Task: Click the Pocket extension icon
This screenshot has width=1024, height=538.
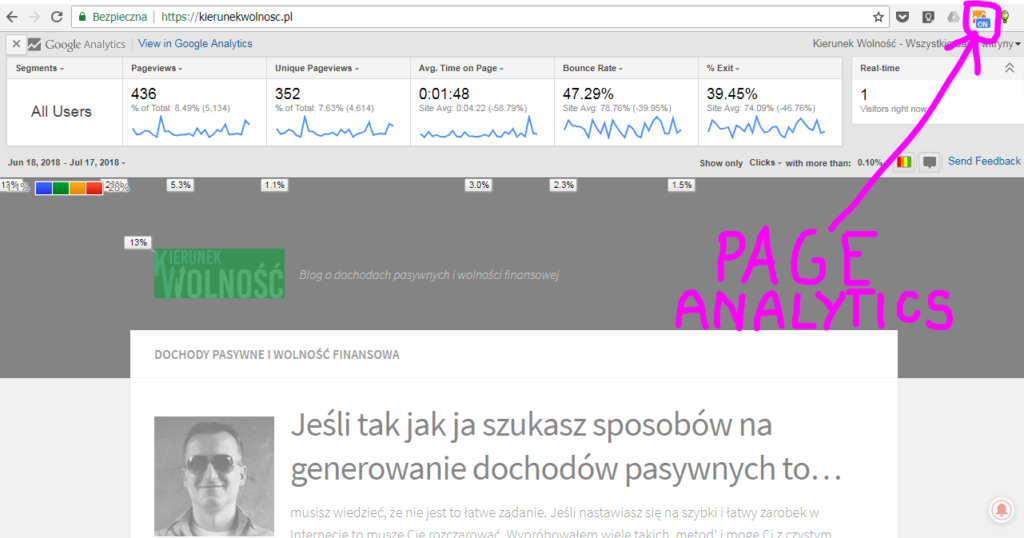Action: (902, 17)
